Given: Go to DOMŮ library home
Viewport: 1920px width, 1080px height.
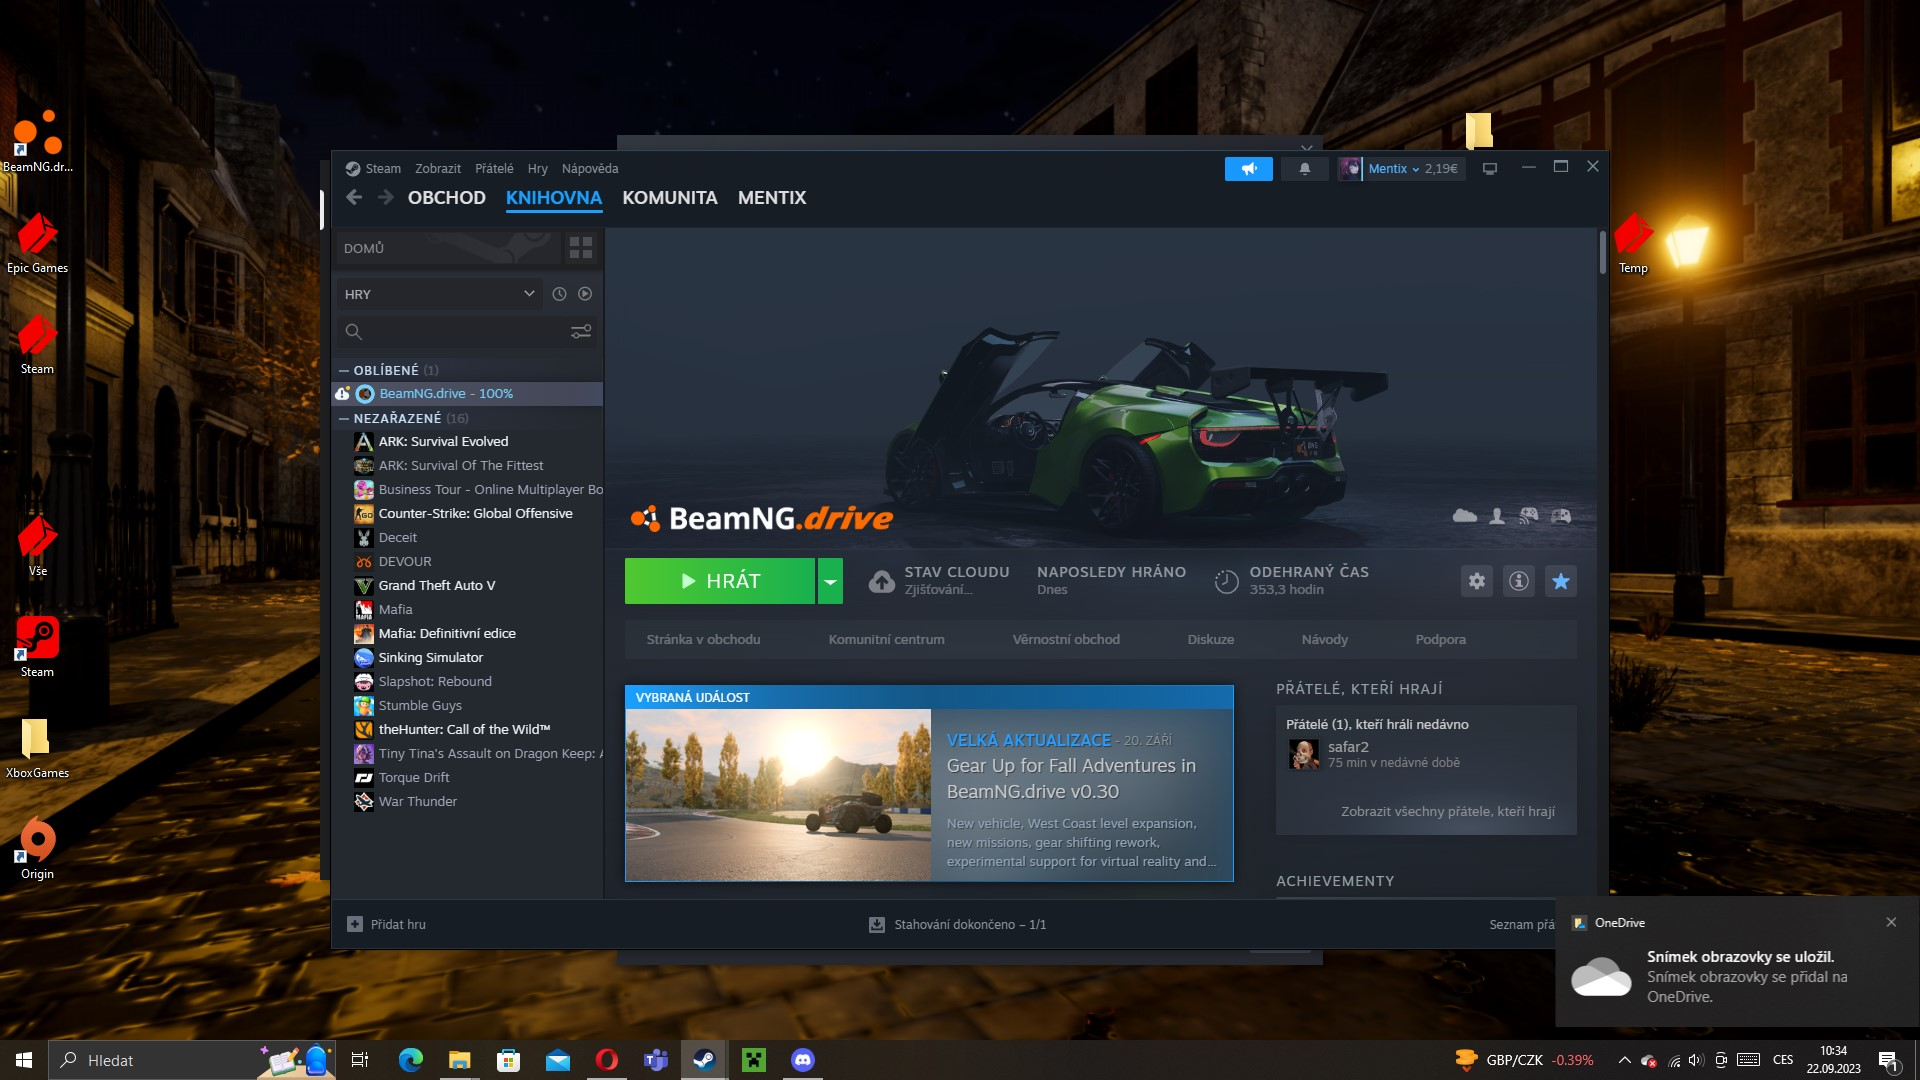Looking at the screenshot, I should (447, 248).
